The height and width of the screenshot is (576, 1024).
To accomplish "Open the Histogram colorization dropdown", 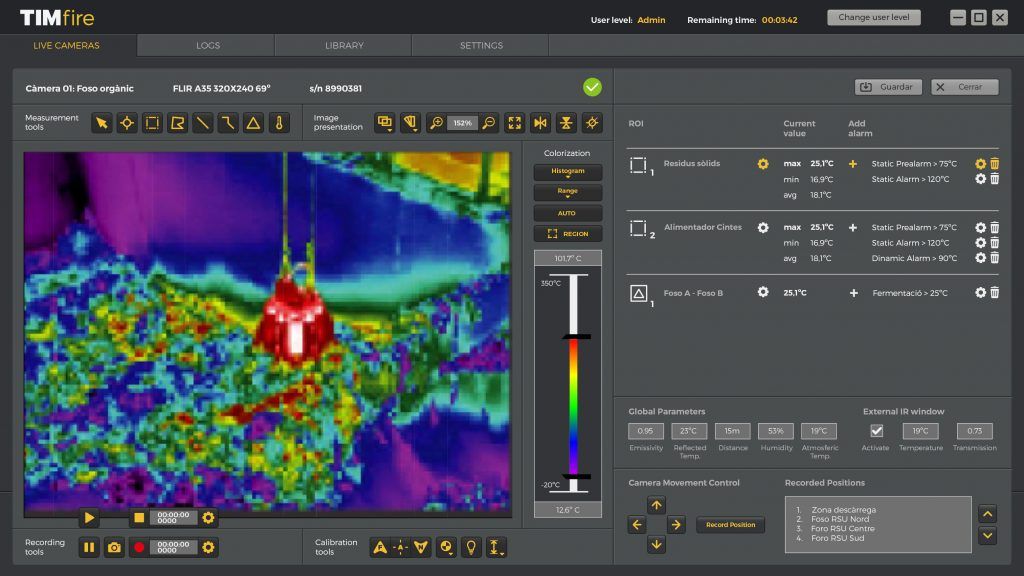I will [x=568, y=171].
